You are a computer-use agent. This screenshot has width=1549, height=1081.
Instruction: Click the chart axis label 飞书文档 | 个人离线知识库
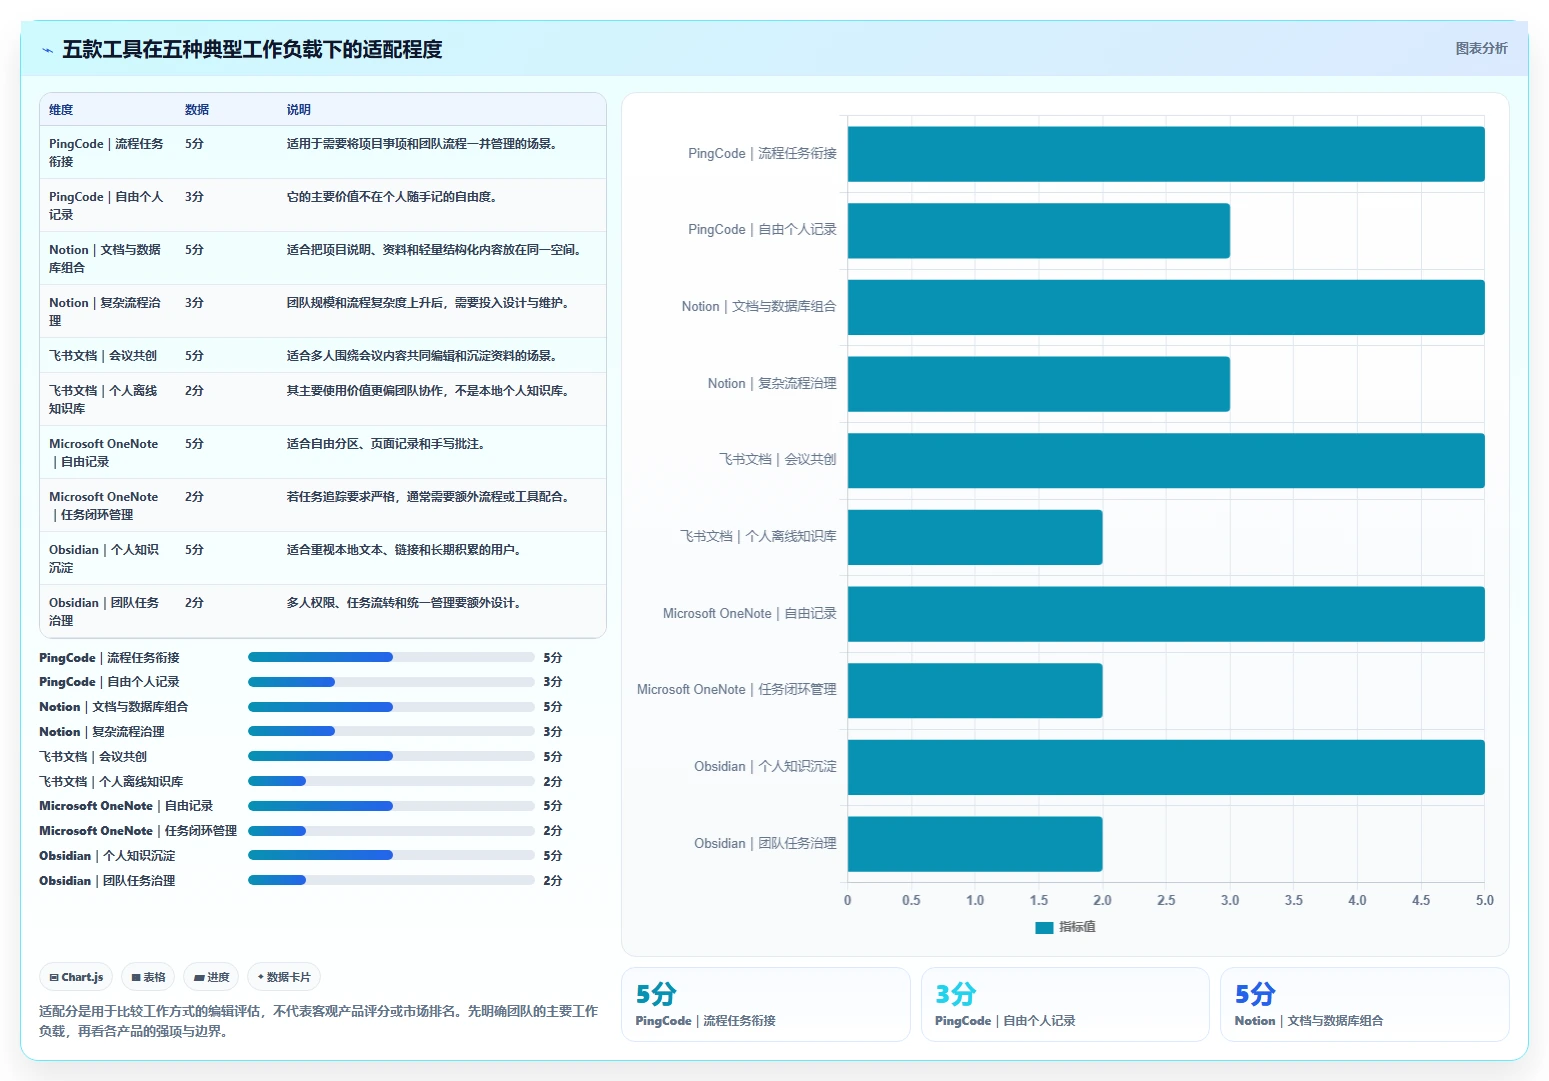click(x=758, y=537)
